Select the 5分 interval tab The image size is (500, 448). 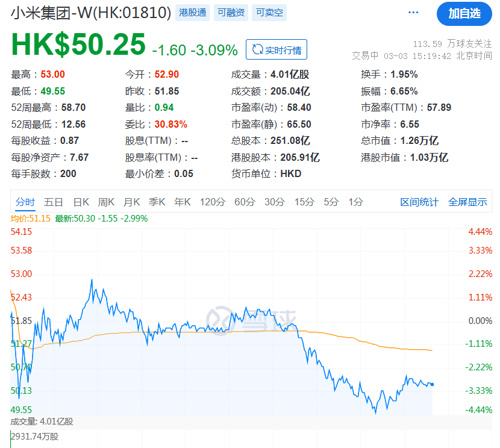(x=331, y=202)
